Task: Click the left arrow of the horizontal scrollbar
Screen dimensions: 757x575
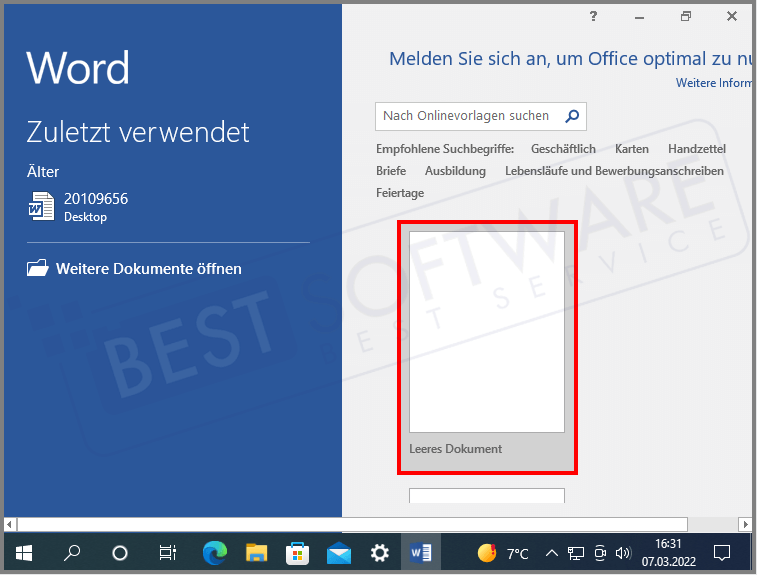Action: [9, 524]
